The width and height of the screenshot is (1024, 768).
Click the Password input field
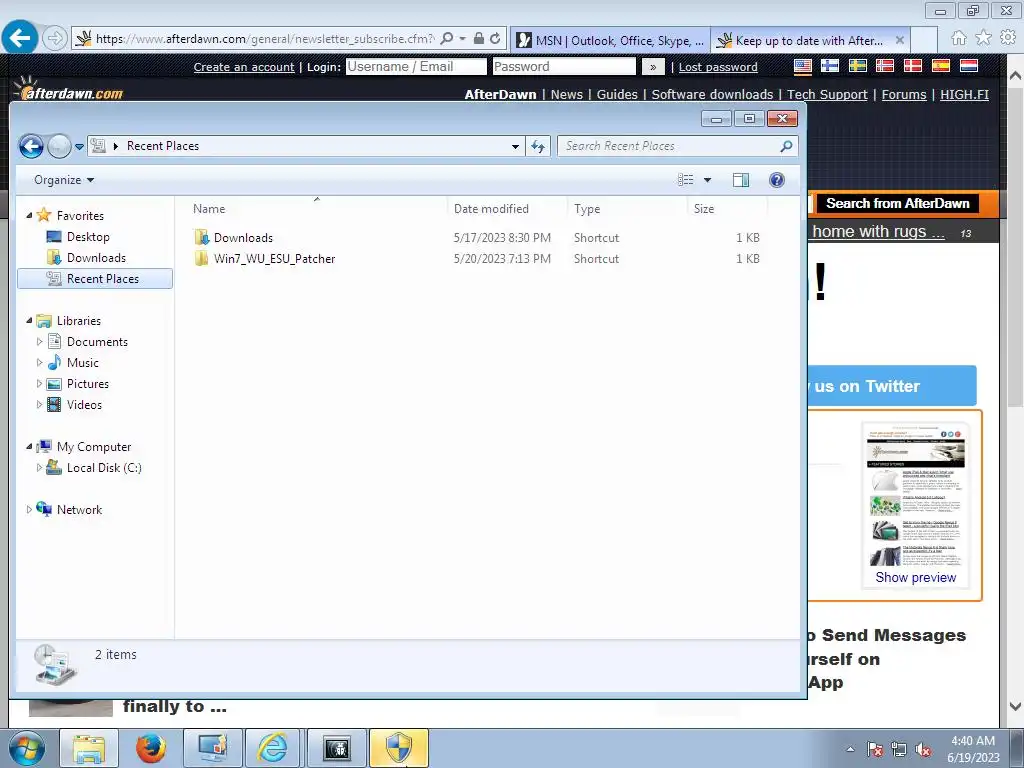pyautogui.click(x=564, y=67)
